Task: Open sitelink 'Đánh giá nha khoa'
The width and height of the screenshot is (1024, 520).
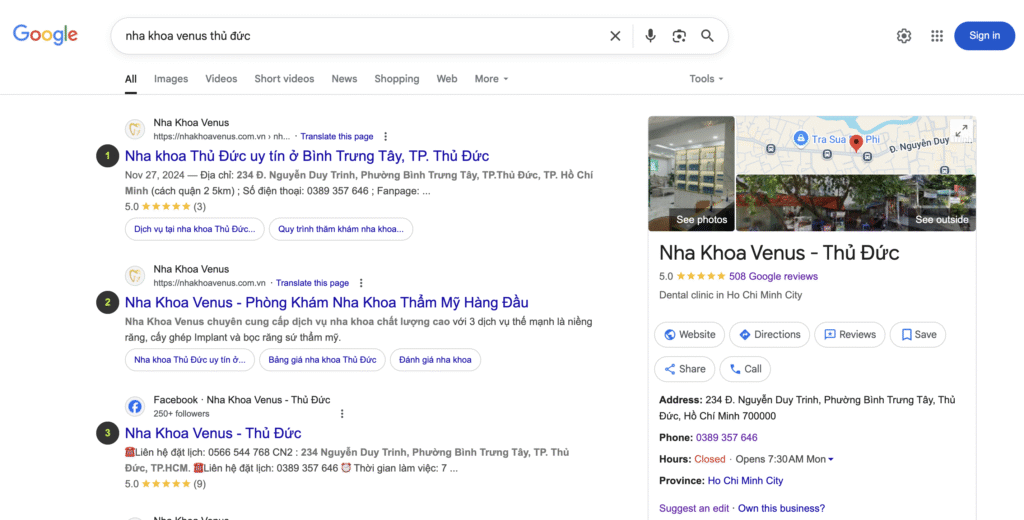Action: coord(435,360)
